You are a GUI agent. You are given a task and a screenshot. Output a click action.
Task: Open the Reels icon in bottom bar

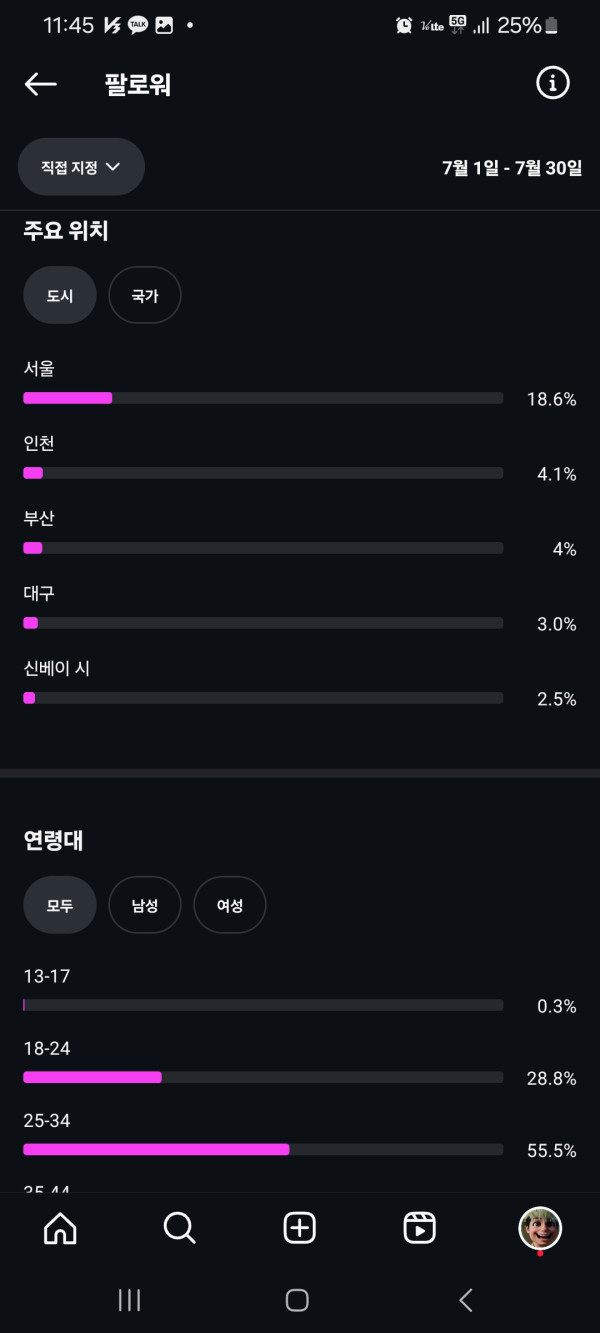[x=420, y=1228]
